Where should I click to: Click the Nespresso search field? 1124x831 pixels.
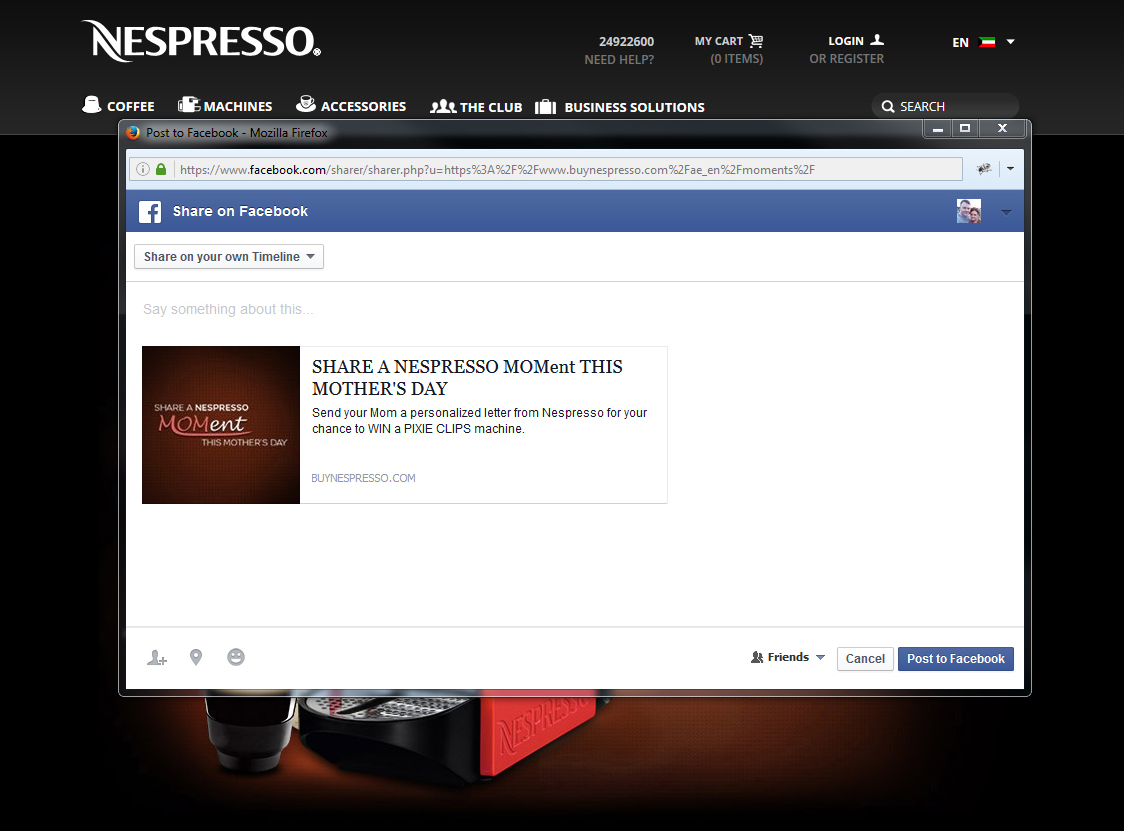[945, 106]
